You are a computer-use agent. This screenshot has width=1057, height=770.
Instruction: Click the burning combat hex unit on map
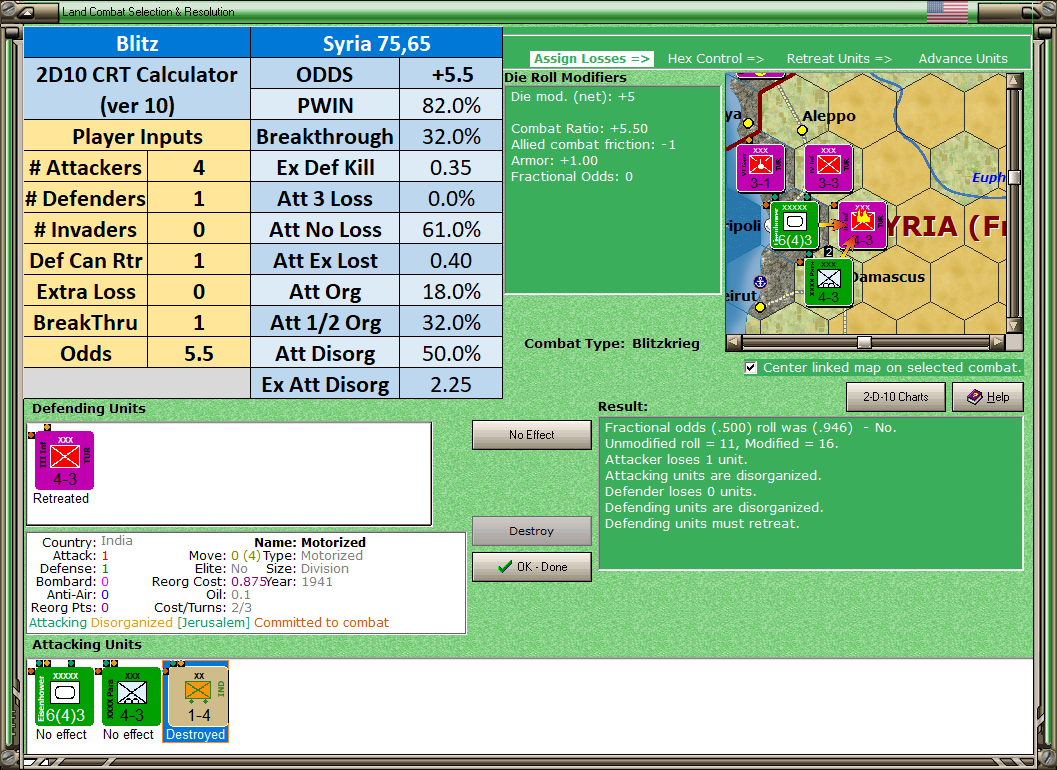pyautogui.click(x=863, y=225)
